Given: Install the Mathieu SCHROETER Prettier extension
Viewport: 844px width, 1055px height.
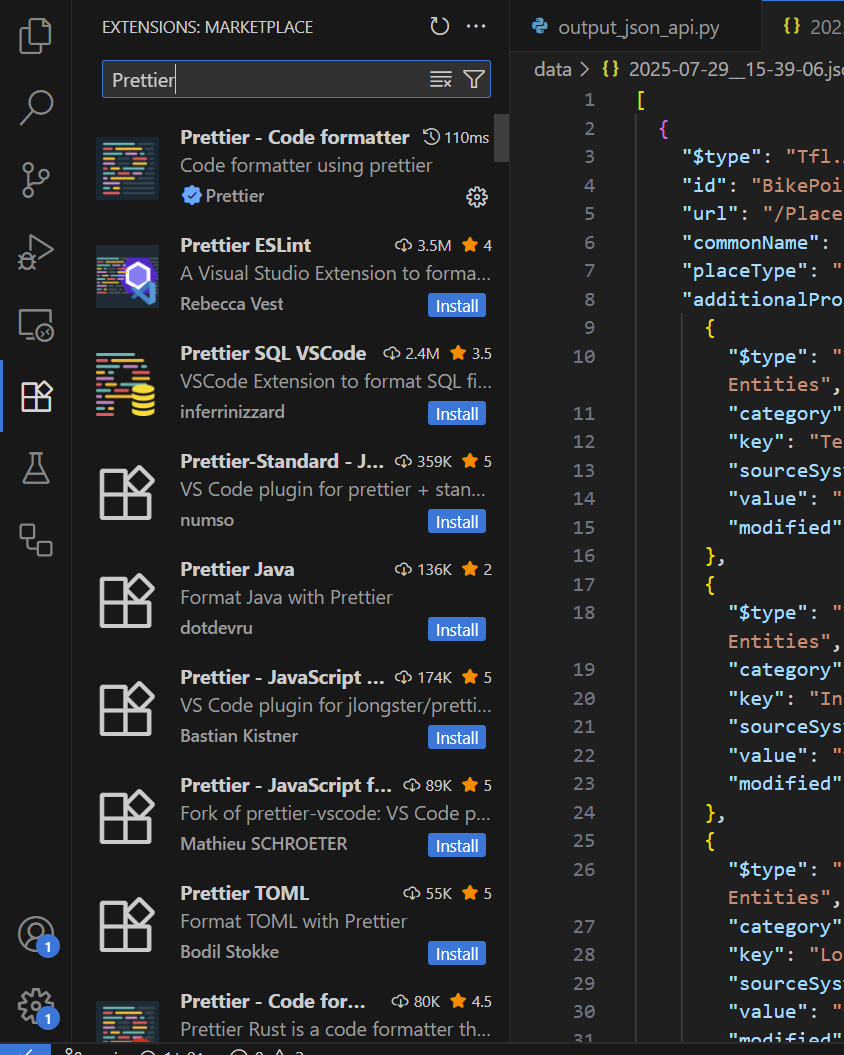Looking at the screenshot, I should 456,846.
